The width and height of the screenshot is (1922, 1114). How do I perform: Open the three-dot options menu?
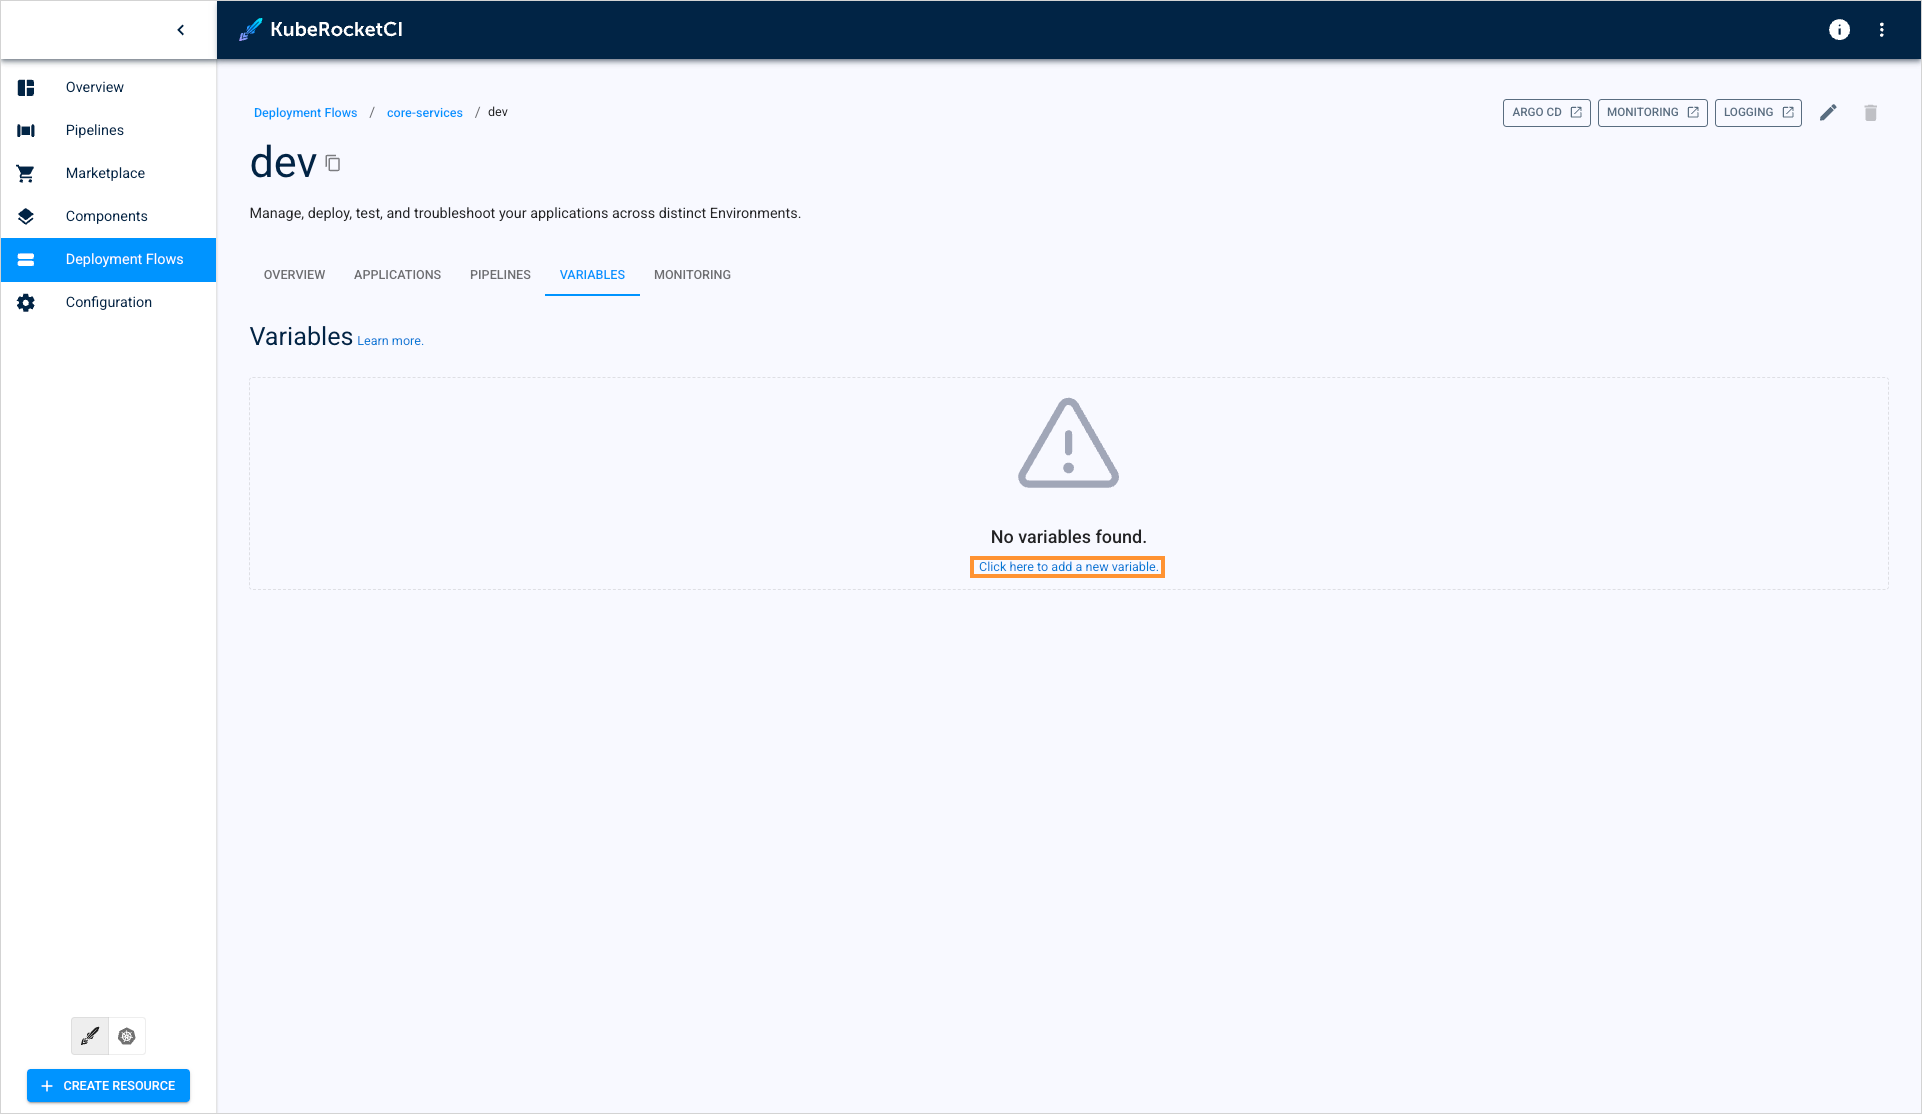coord(1881,30)
